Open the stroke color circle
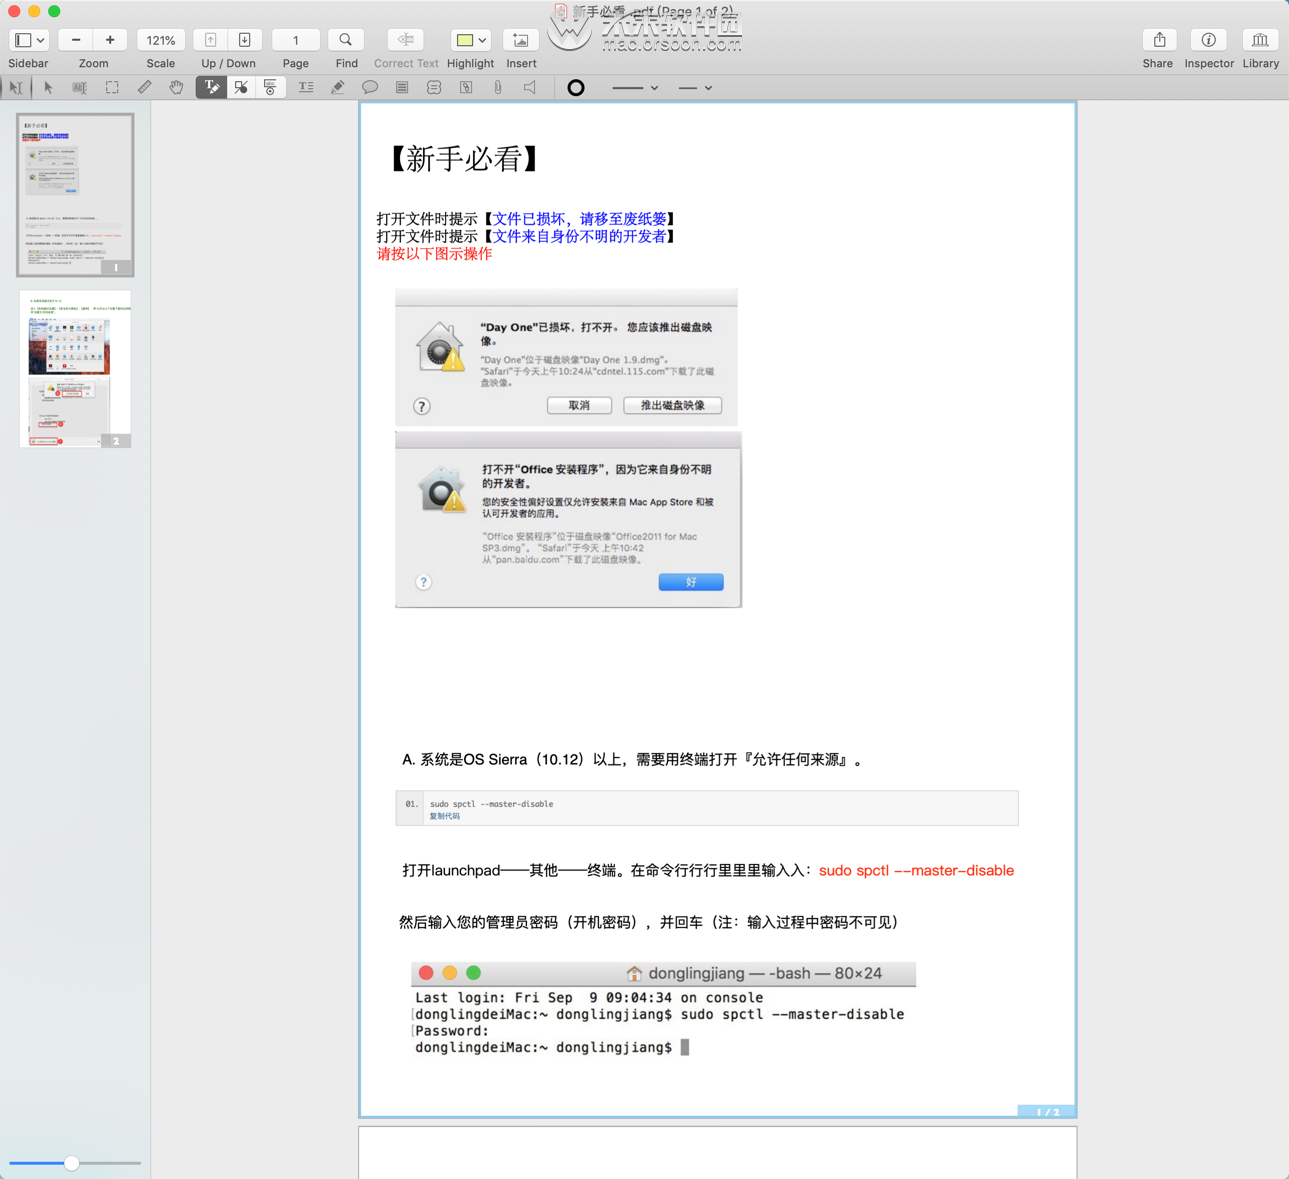Screen dimensions: 1289x1179 (x=576, y=88)
